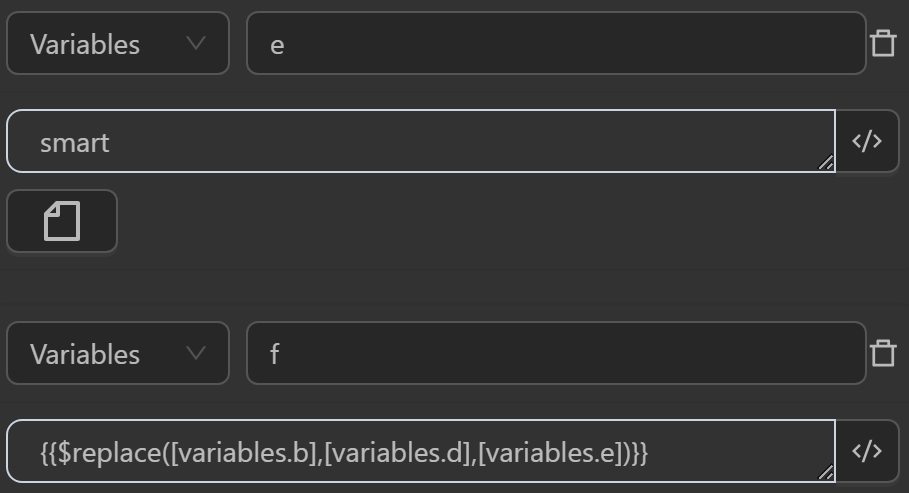Screen dimensions: 909x493
Task: Open the Variables dropdown for variable e
Action: click(117, 44)
